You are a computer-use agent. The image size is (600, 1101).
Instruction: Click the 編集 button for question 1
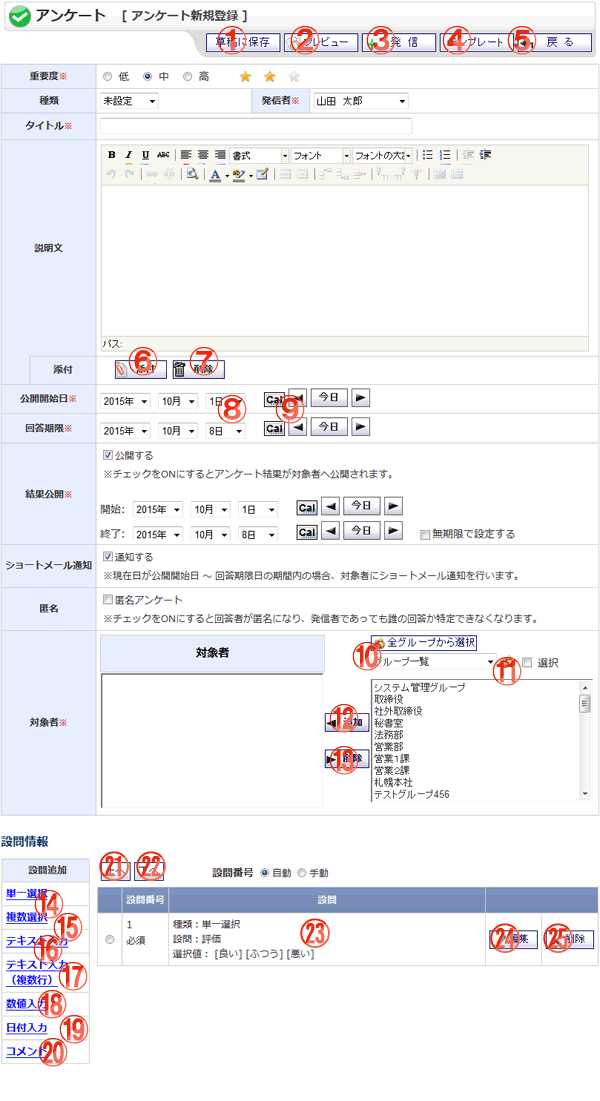coord(514,940)
